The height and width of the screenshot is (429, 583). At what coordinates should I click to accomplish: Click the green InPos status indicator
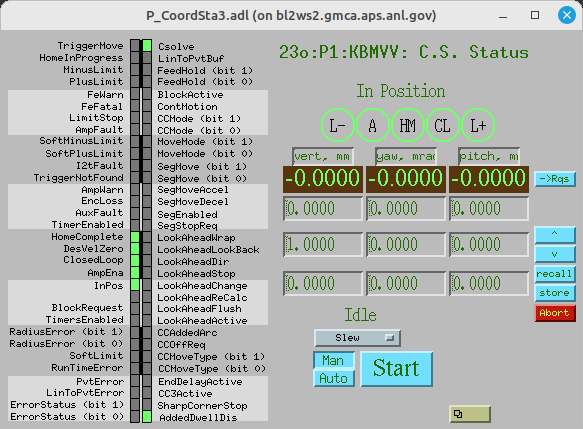[x=135, y=285]
